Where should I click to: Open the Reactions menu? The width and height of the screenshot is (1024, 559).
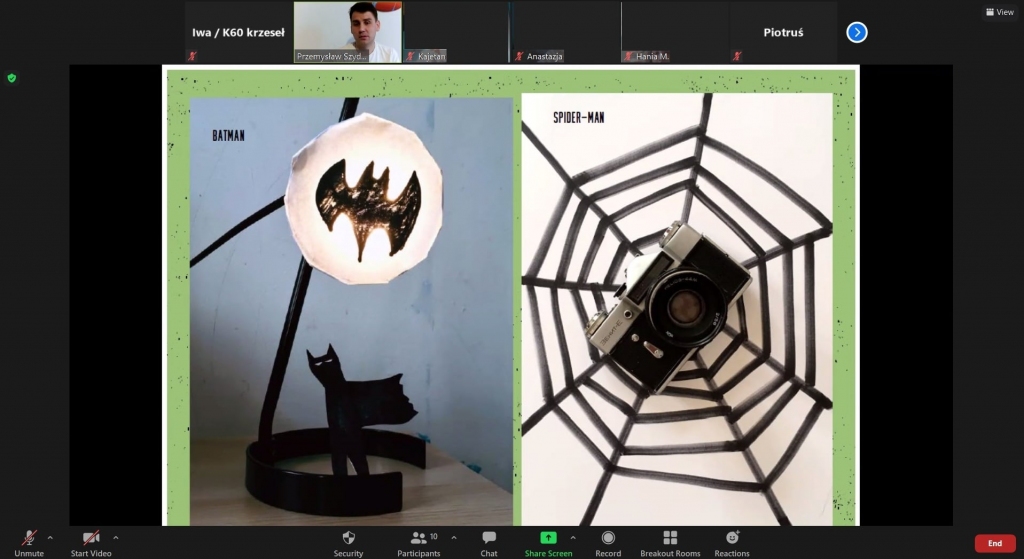coord(731,543)
